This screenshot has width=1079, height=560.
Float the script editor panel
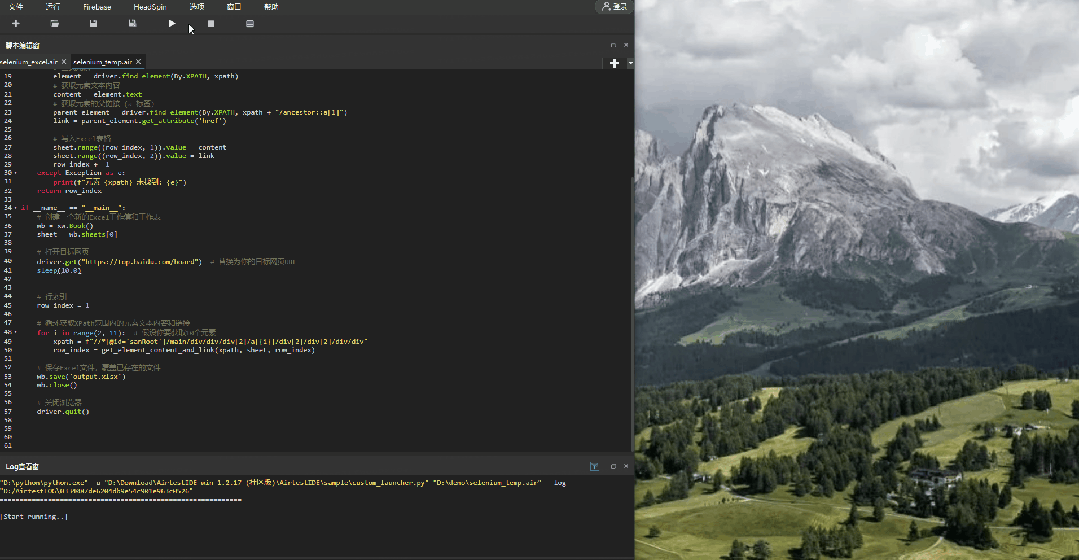(x=613, y=45)
